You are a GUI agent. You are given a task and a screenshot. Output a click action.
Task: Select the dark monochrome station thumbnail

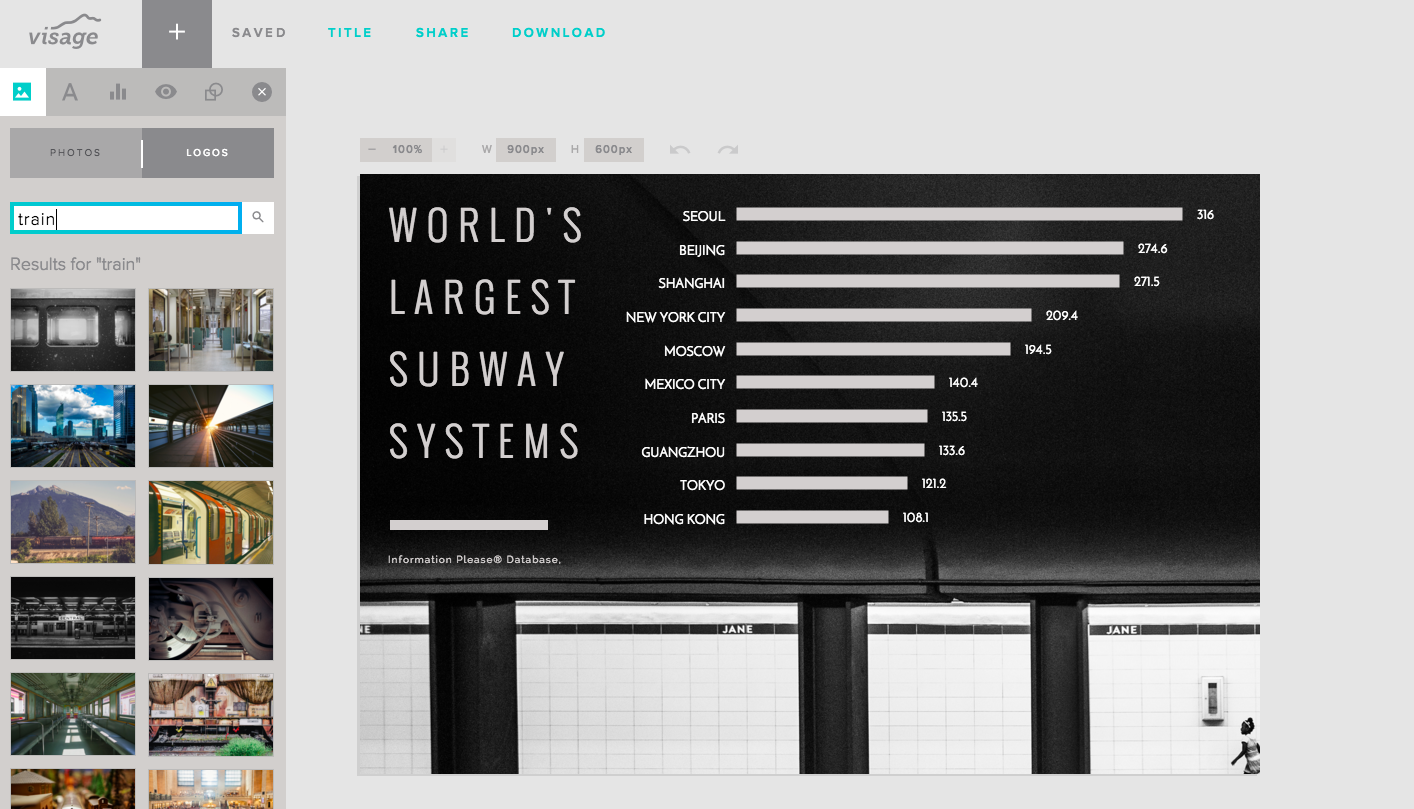coord(73,618)
